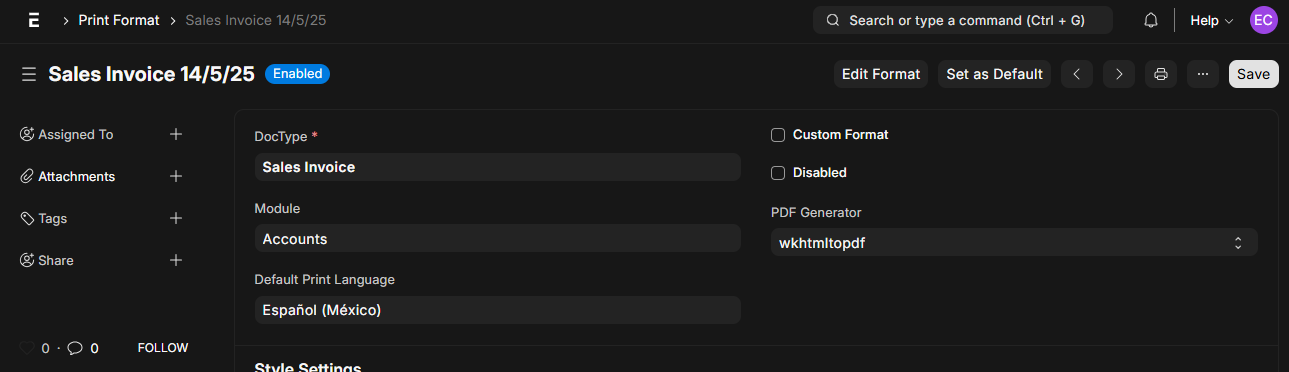Click the print icon button
This screenshot has width=1289, height=372.
click(1161, 74)
